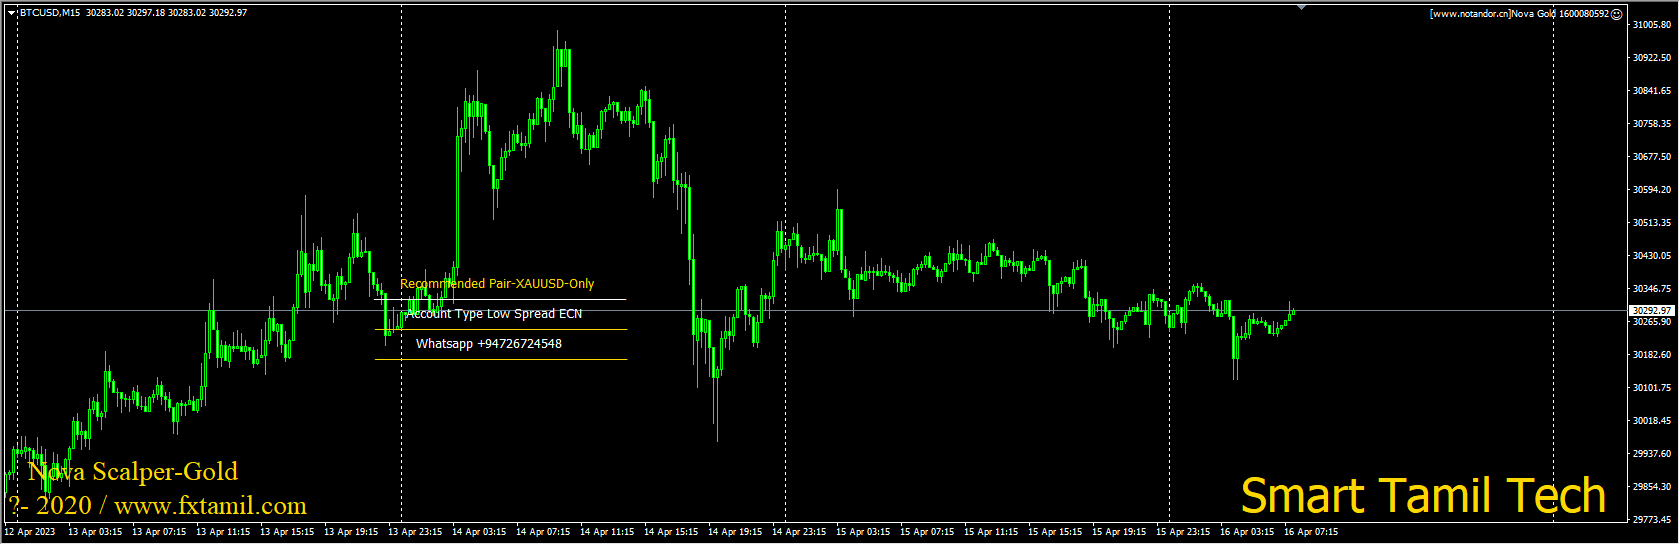The width and height of the screenshot is (1680, 545).
Task: Click the 30182.60 price scale value
Action: (x=1652, y=355)
